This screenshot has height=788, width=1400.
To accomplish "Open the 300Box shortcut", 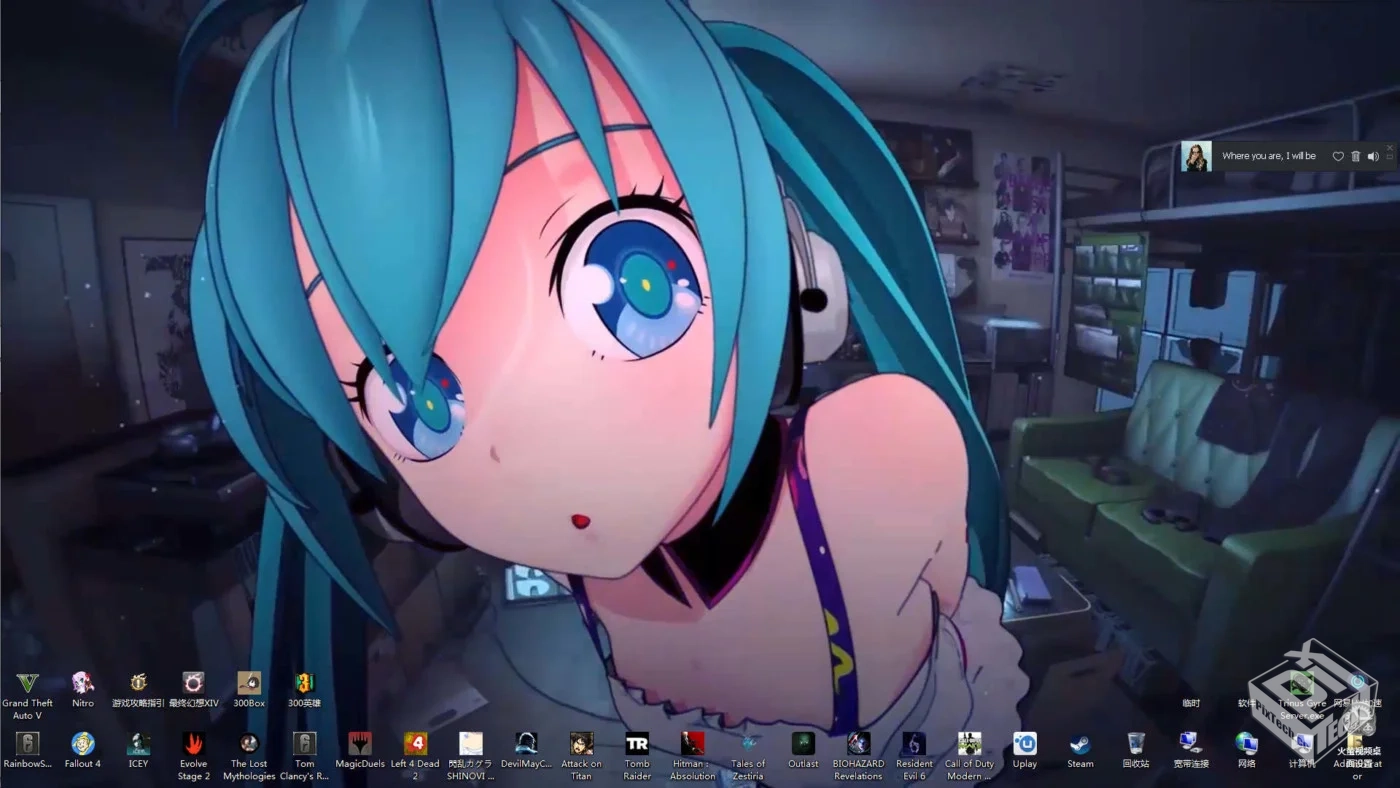I will 249,684.
